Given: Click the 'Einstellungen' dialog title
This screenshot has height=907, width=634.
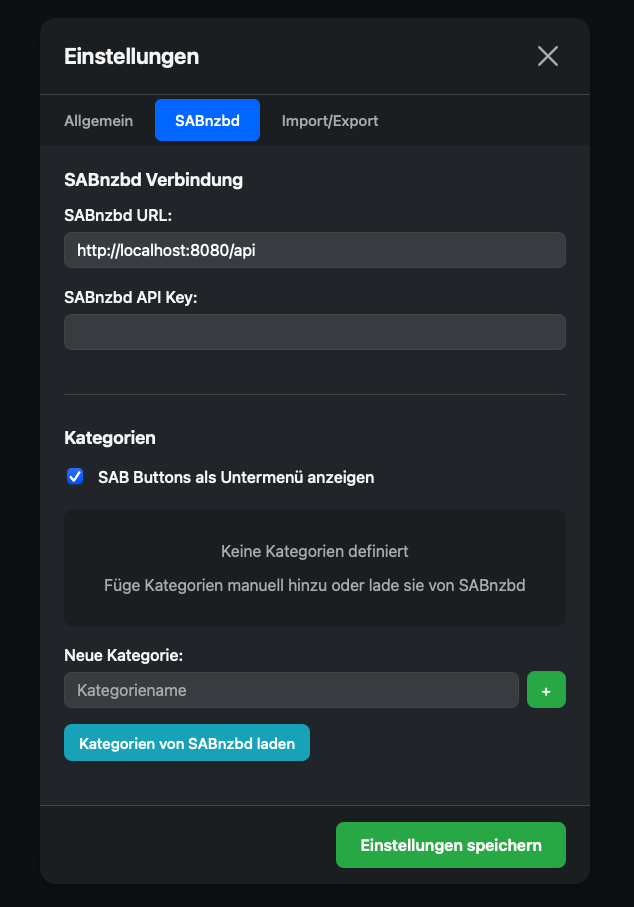Looking at the screenshot, I should click(x=131, y=57).
